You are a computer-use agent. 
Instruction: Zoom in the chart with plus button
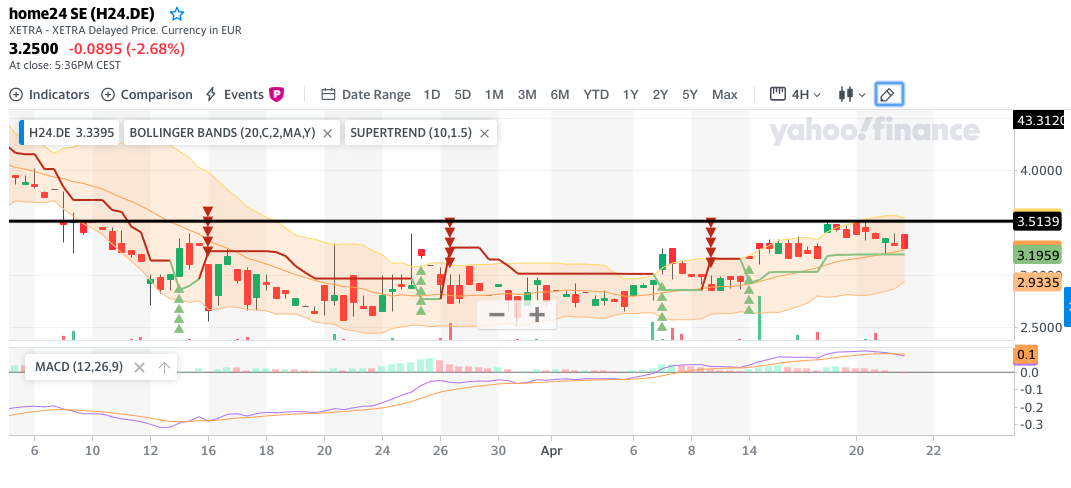click(537, 315)
